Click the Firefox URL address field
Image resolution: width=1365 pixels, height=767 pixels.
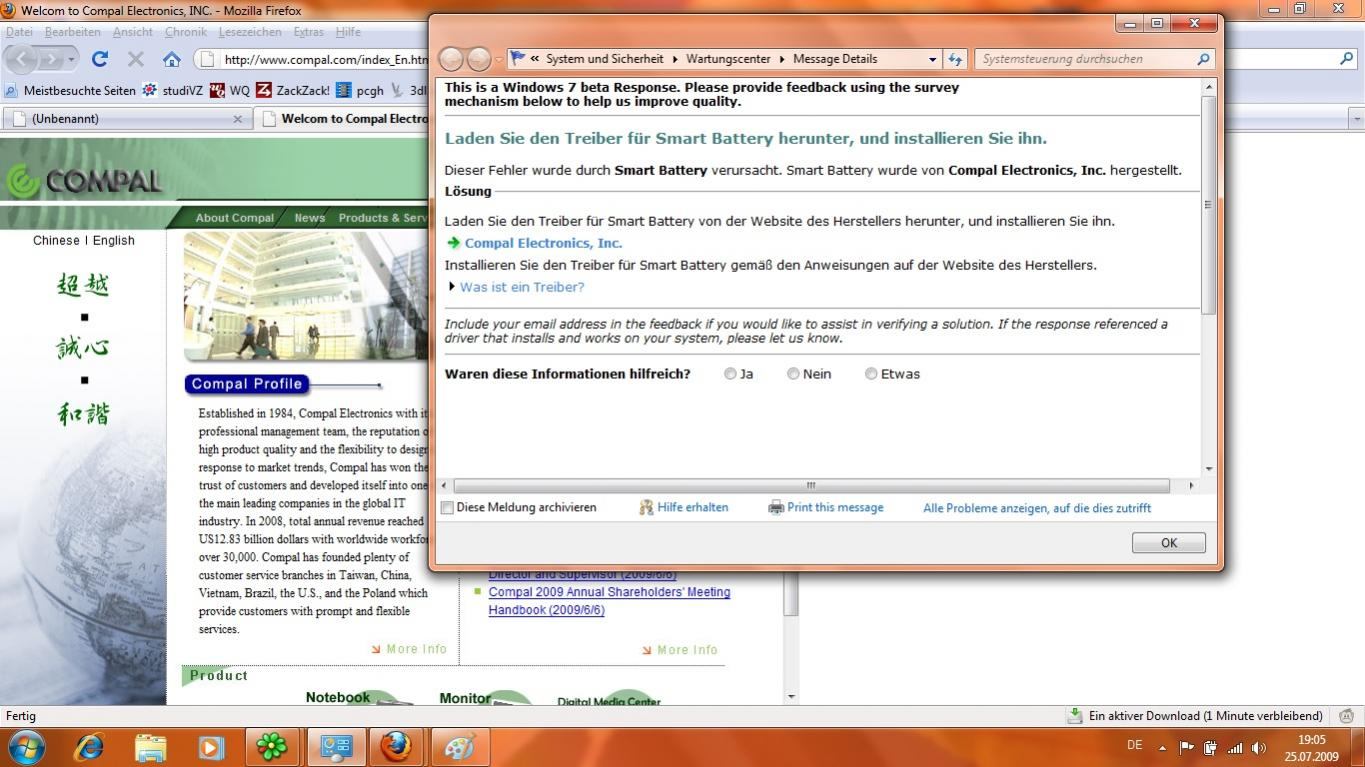coord(325,59)
